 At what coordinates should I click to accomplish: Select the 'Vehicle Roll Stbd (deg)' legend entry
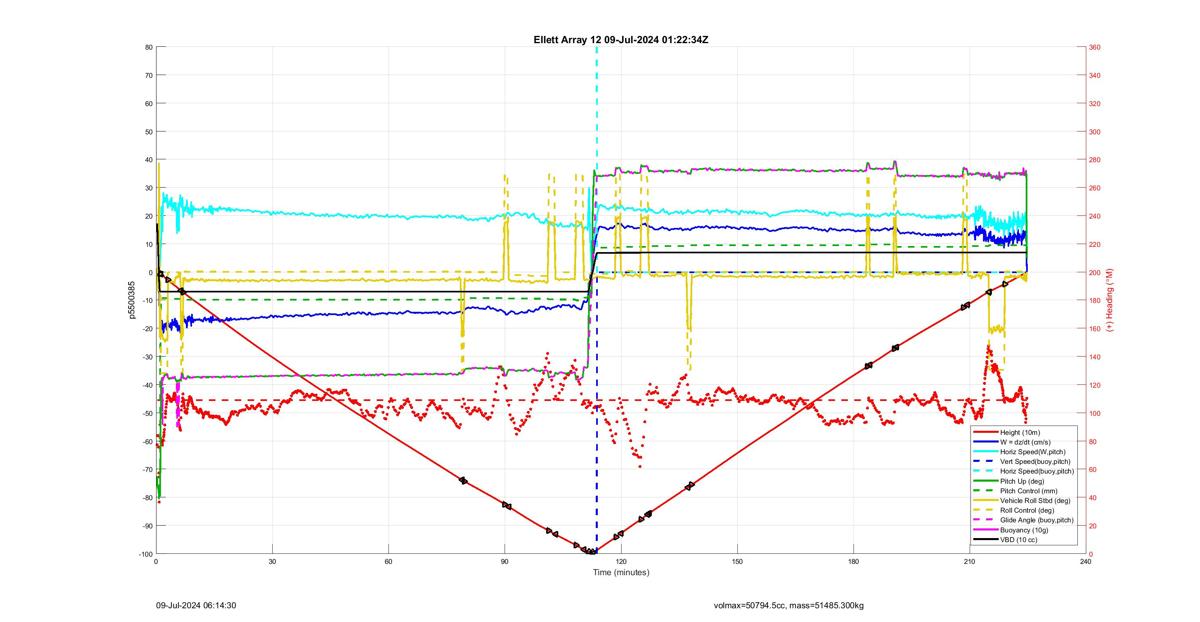(x=1020, y=501)
